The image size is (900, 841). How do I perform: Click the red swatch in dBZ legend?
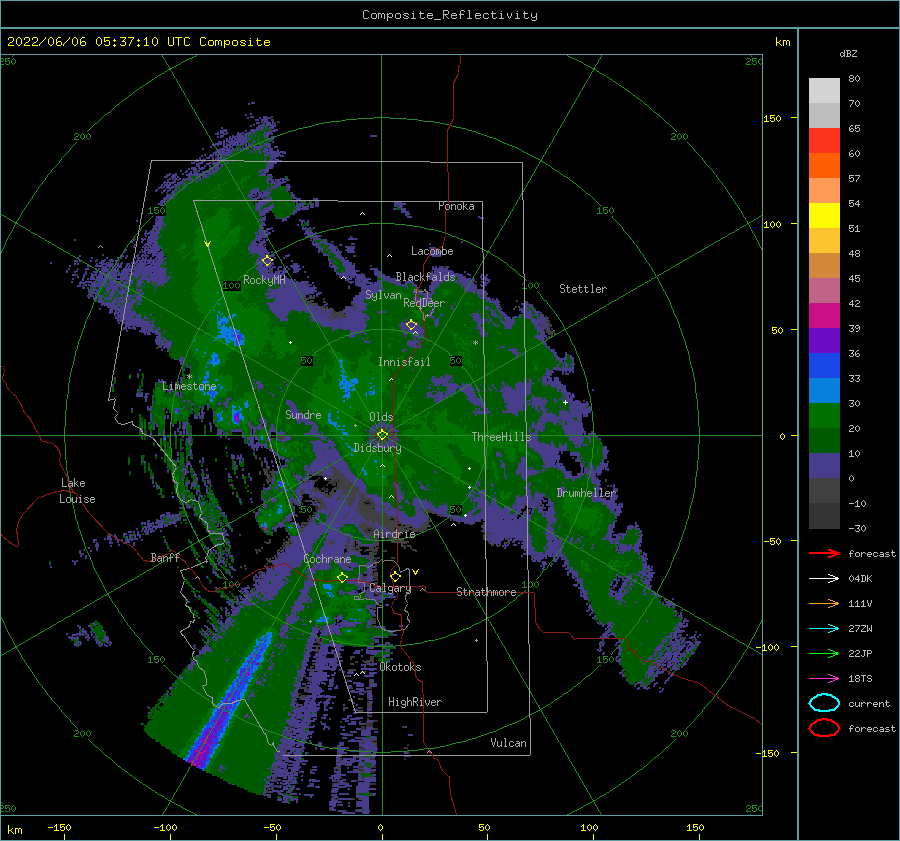[x=824, y=140]
